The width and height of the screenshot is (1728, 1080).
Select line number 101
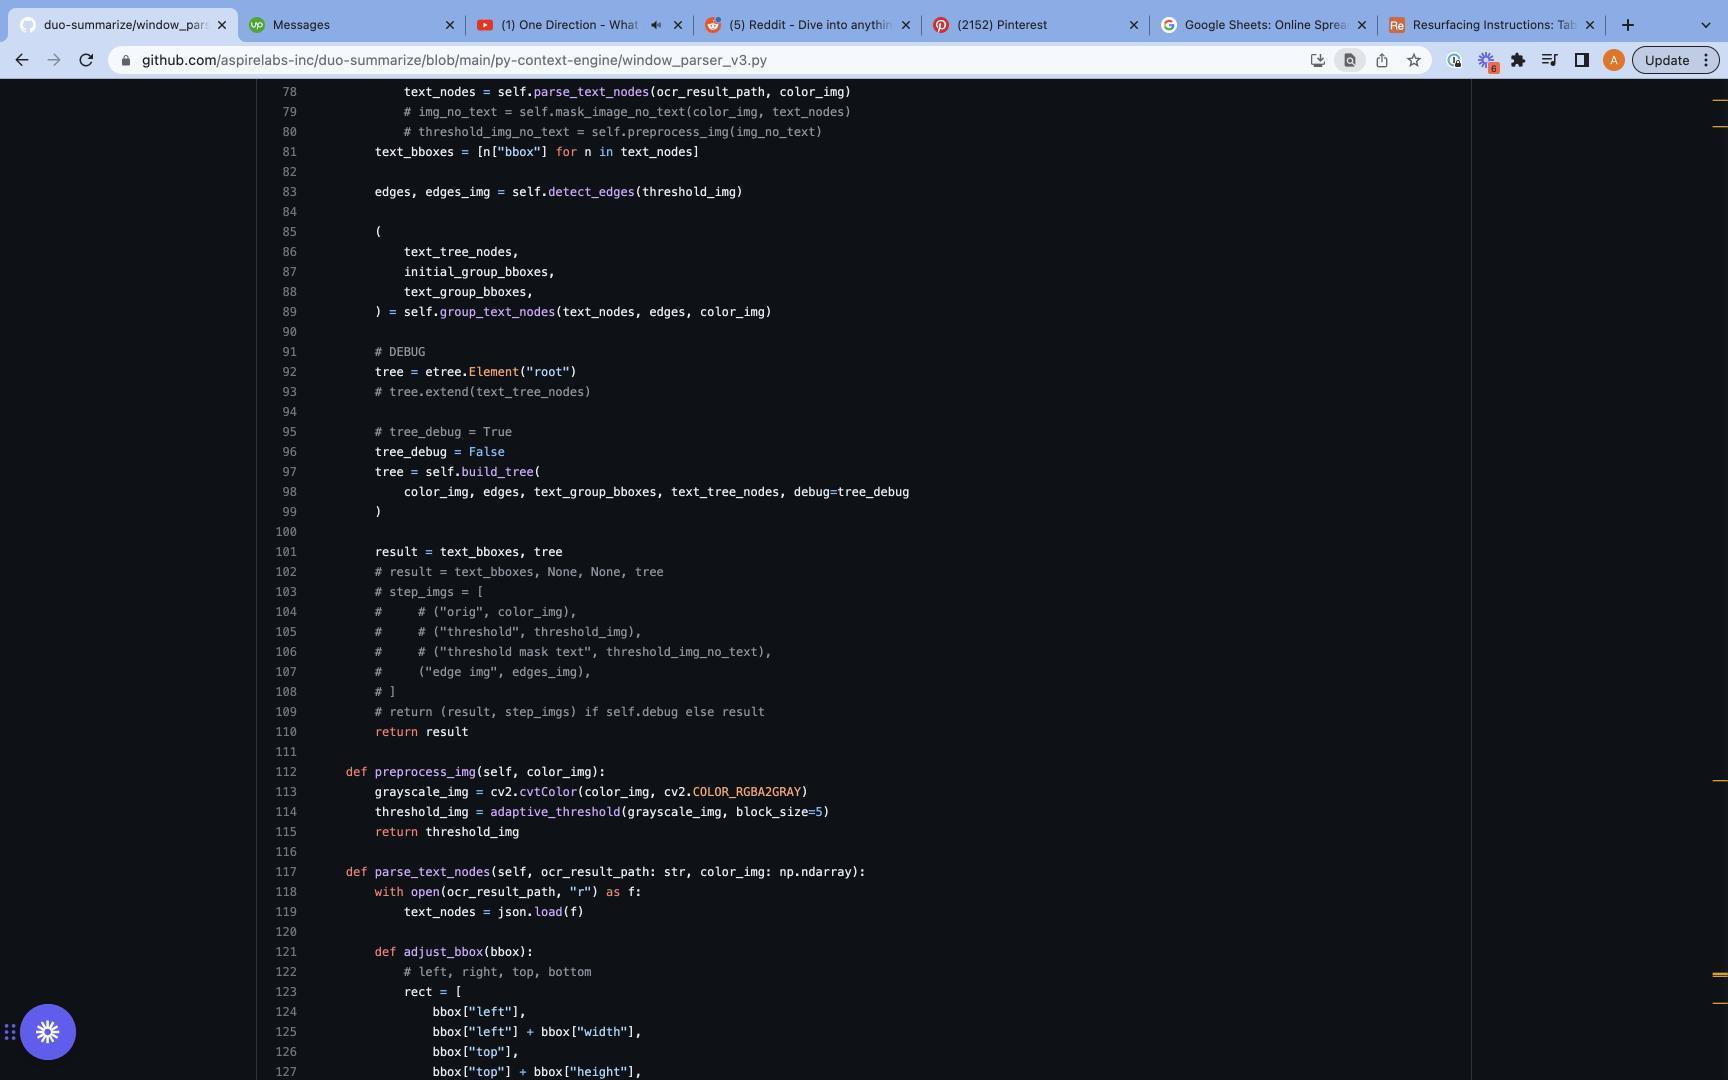click(x=285, y=552)
